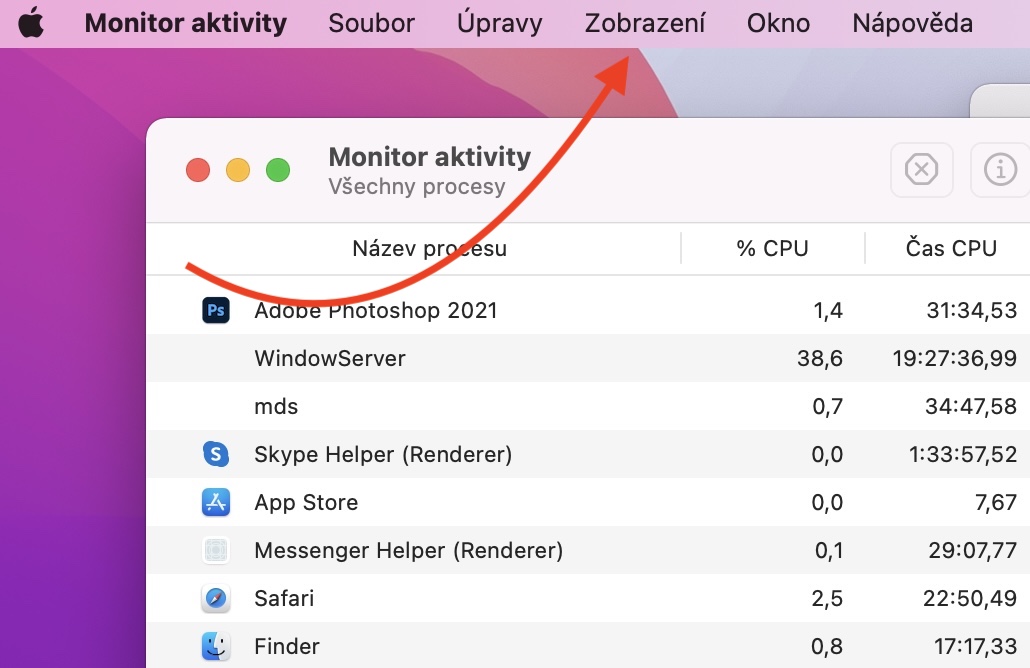Click the Adobe Photoshop app icon
This screenshot has width=1030, height=668.
[x=215, y=310]
